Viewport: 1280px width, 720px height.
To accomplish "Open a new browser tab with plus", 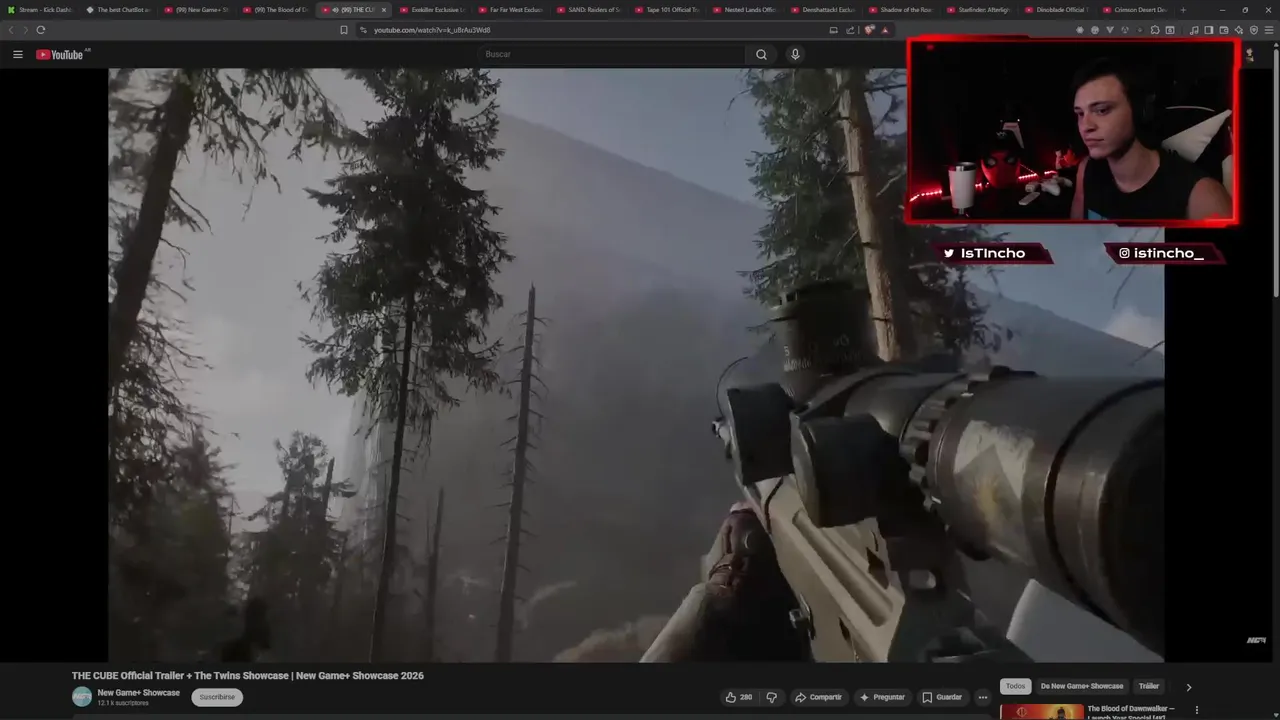I will pos(1184,9).
